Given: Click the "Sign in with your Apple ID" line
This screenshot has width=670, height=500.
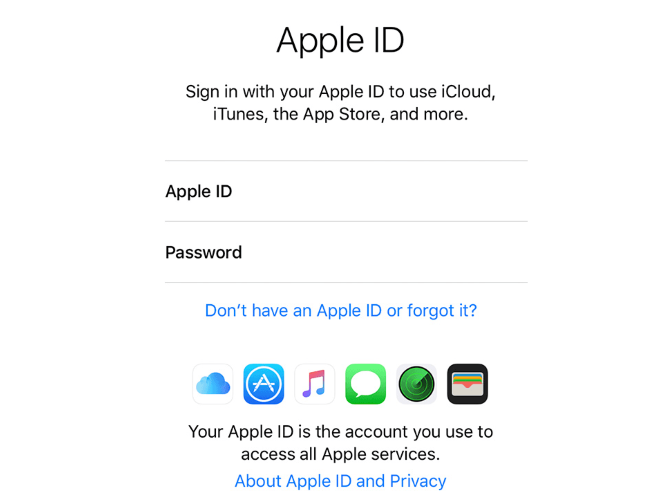Looking at the screenshot, I should [x=341, y=92].
